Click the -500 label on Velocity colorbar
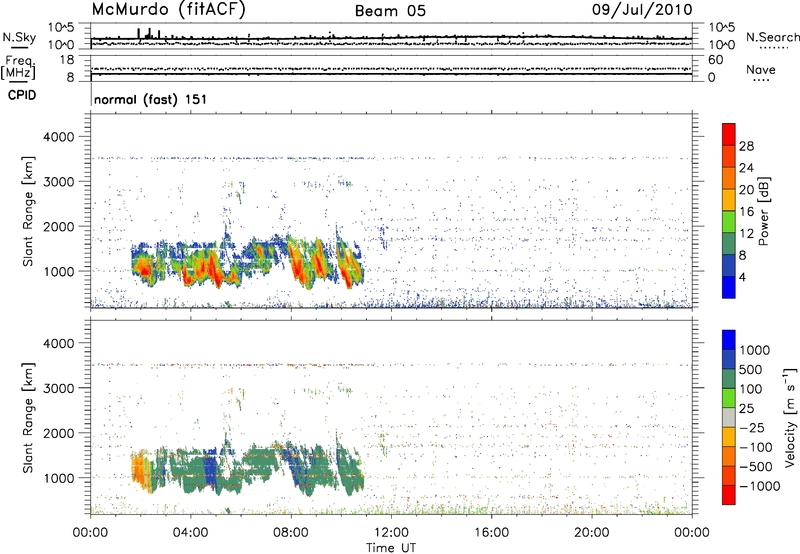 (x=757, y=467)
